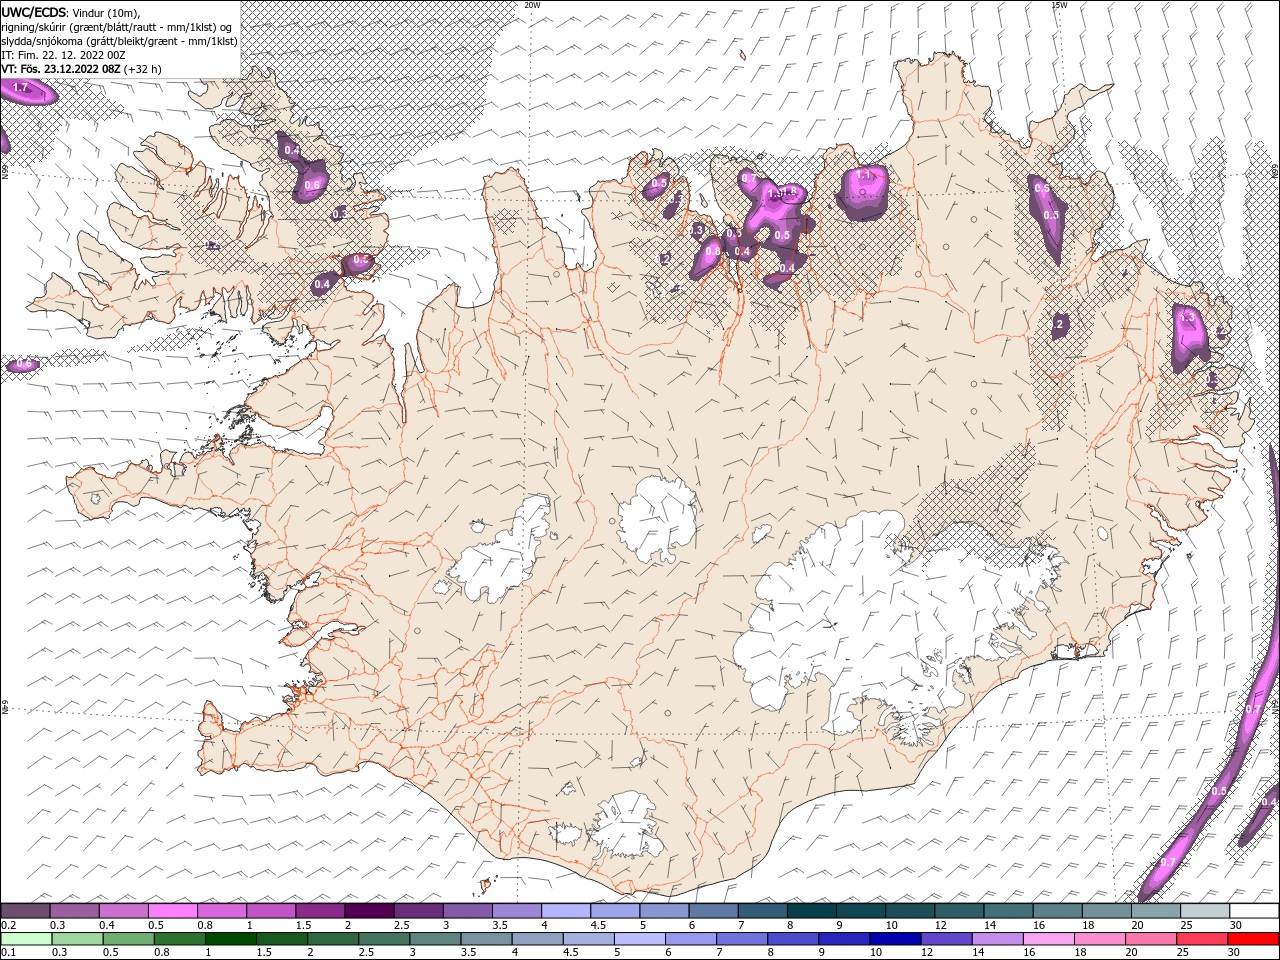
Task: Click the 'VT: Fös. 23.12.2022 08Z' valid time
Action: point(61,70)
